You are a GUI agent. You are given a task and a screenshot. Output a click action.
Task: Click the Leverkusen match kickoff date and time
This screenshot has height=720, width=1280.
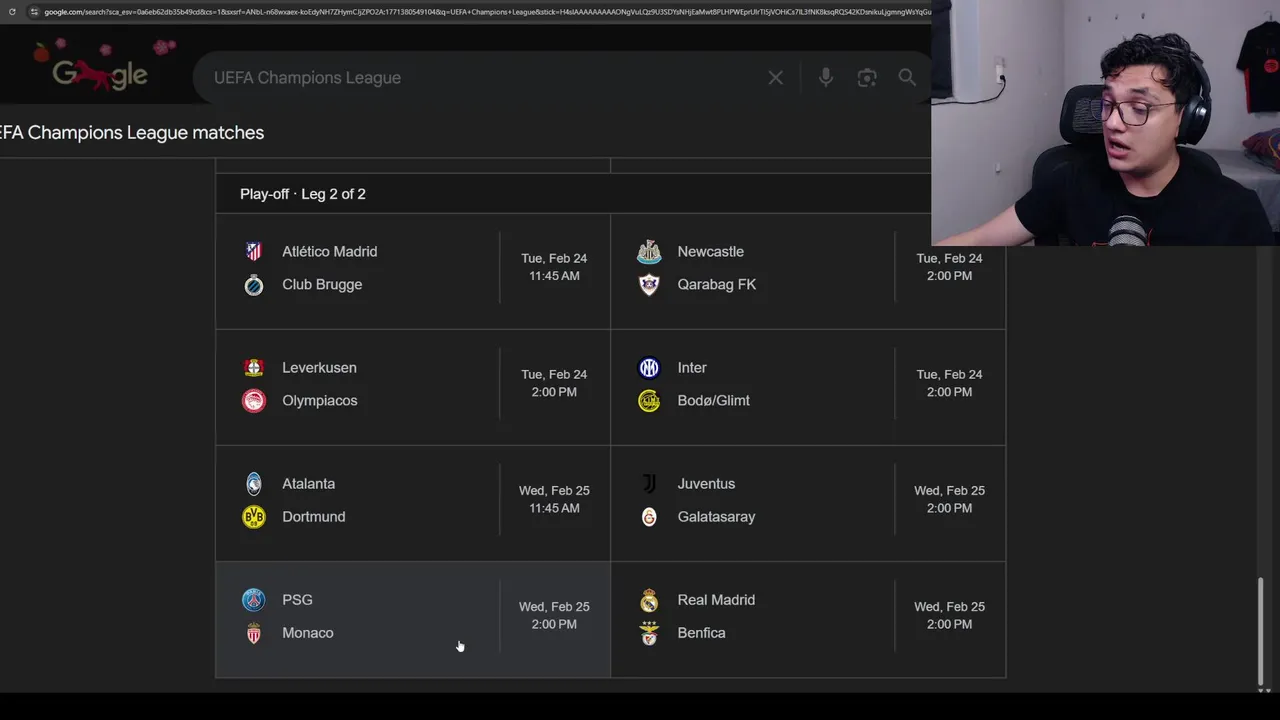[554, 383]
